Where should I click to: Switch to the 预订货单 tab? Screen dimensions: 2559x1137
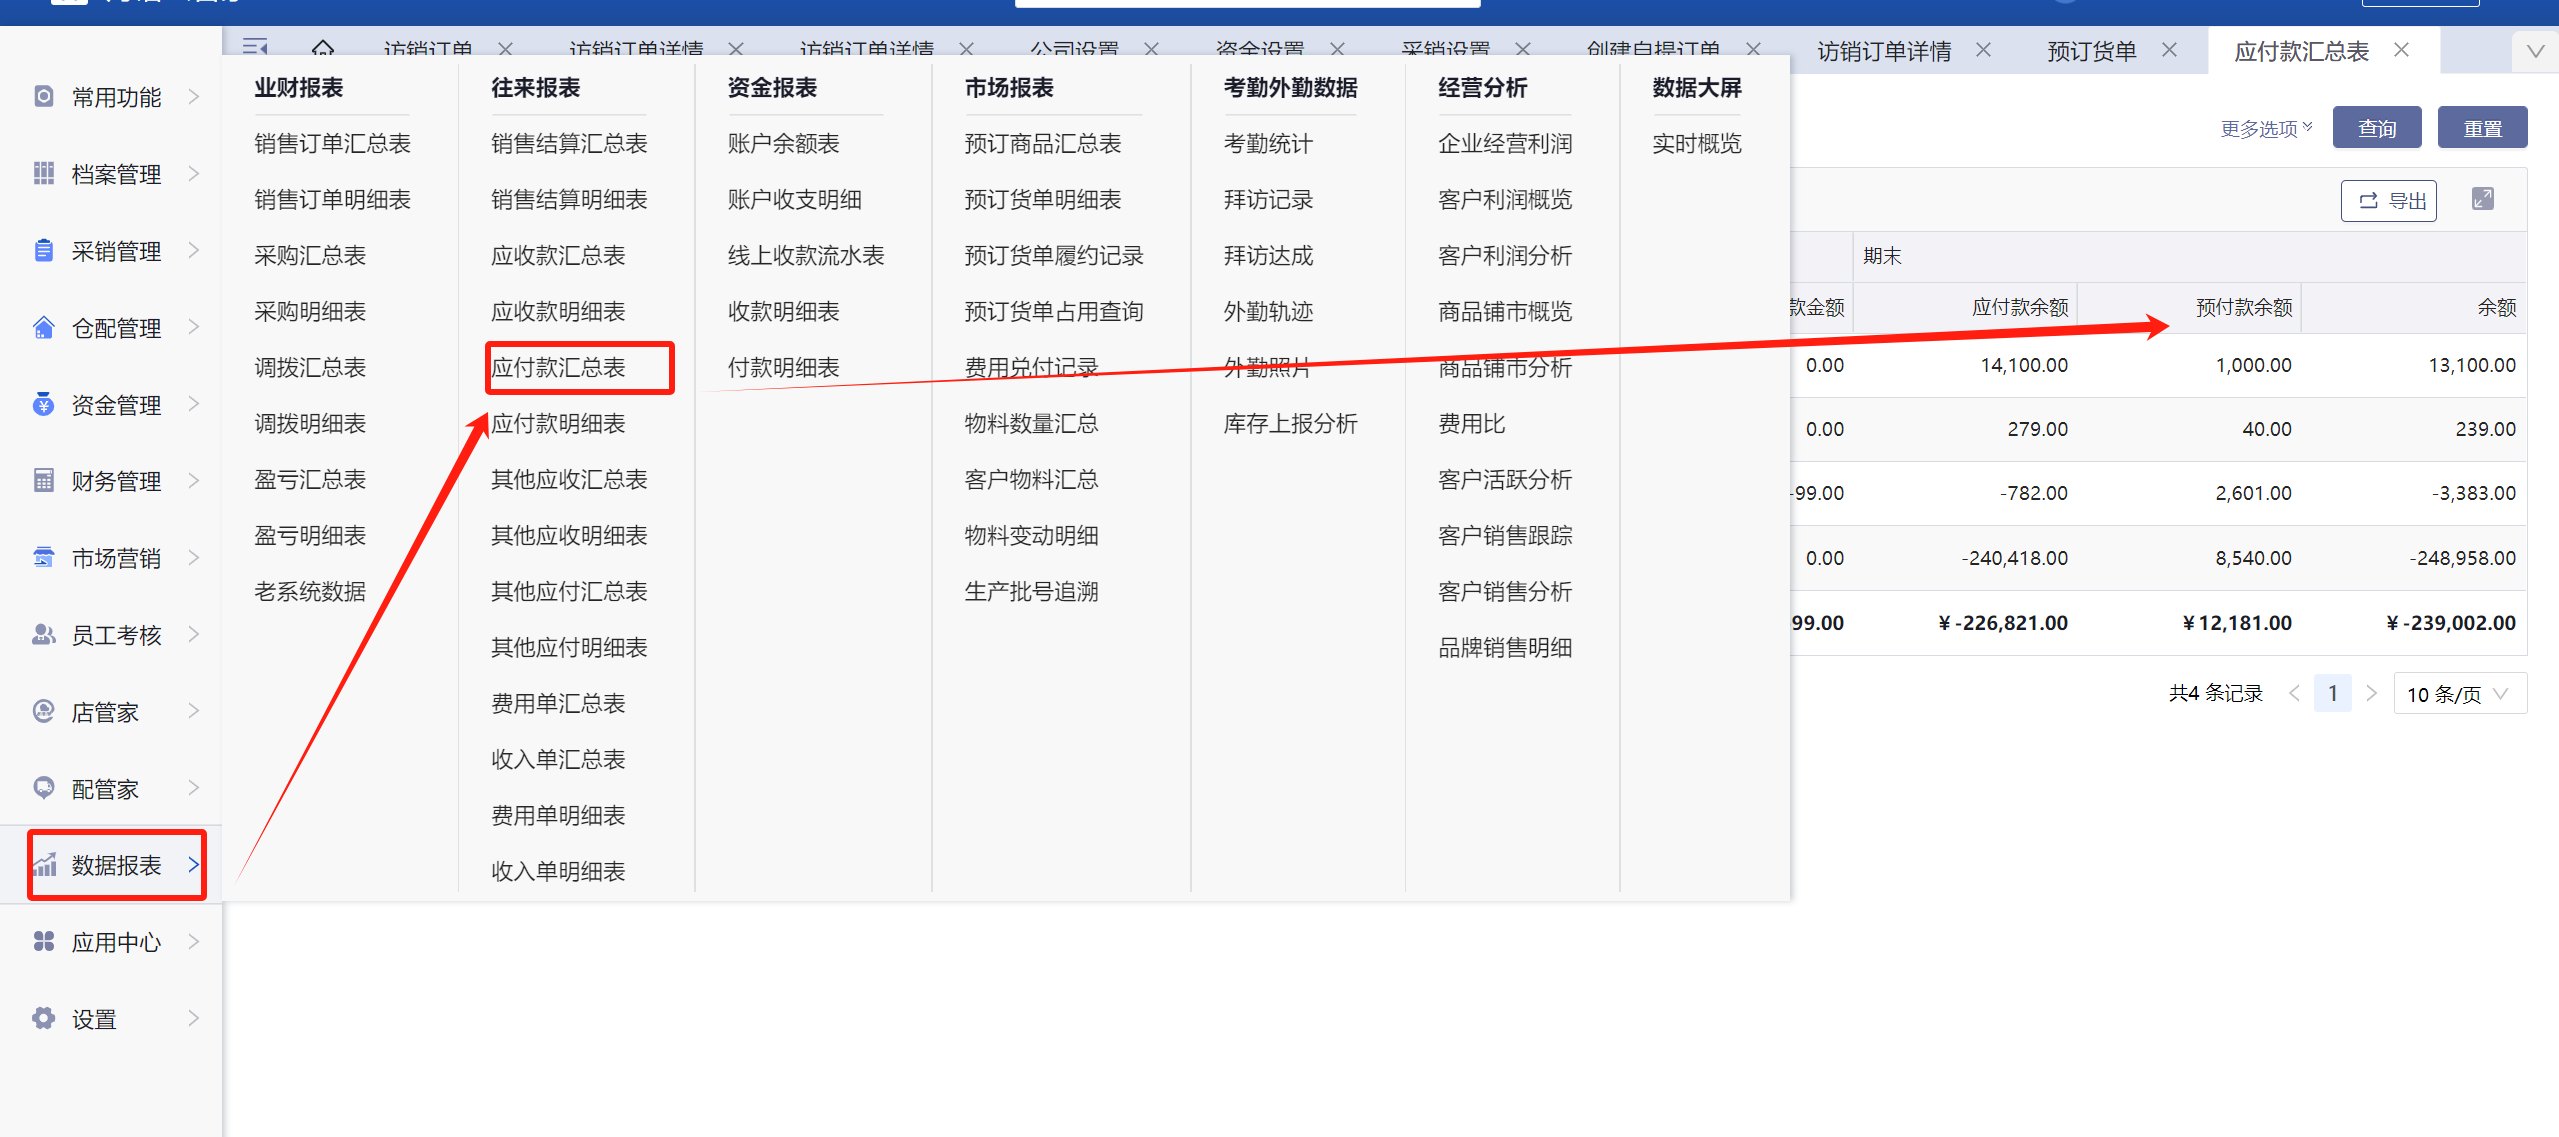(2091, 51)
